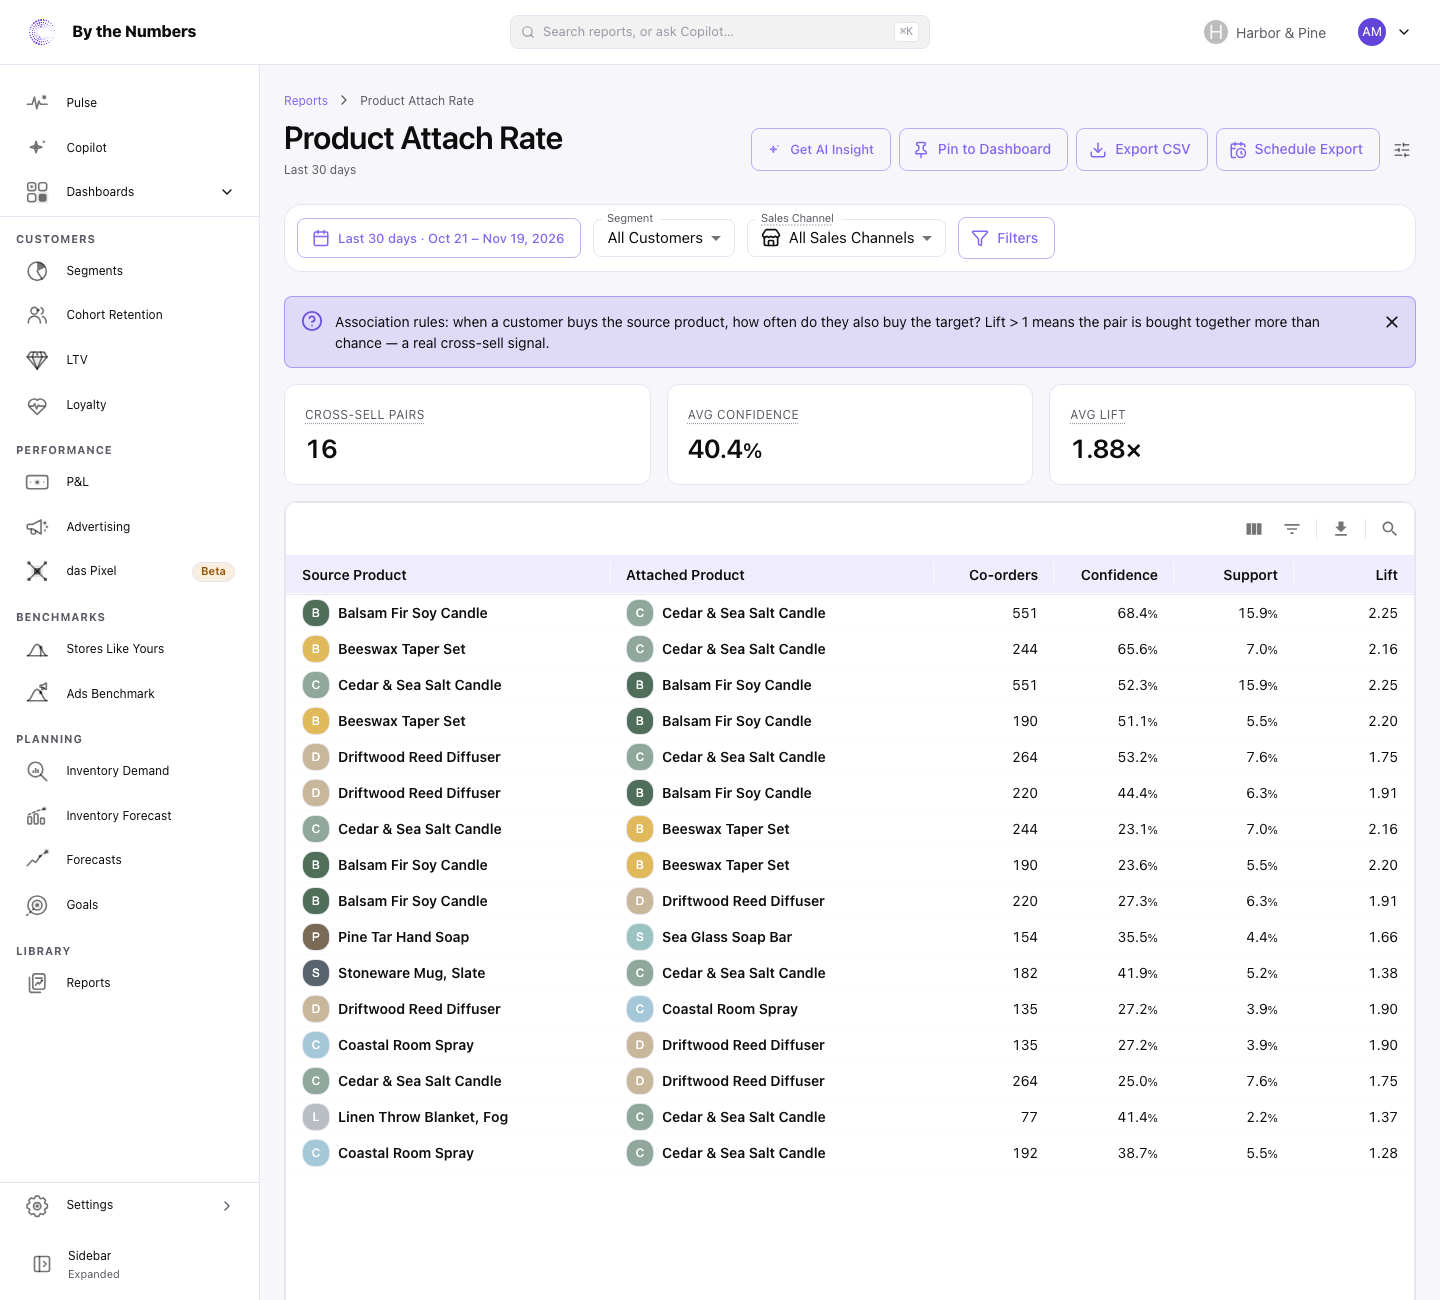Viewport: 1440px width, 1300px height.
Task: Click the Stores Like Yours icon
Action: tap(37, 649)
